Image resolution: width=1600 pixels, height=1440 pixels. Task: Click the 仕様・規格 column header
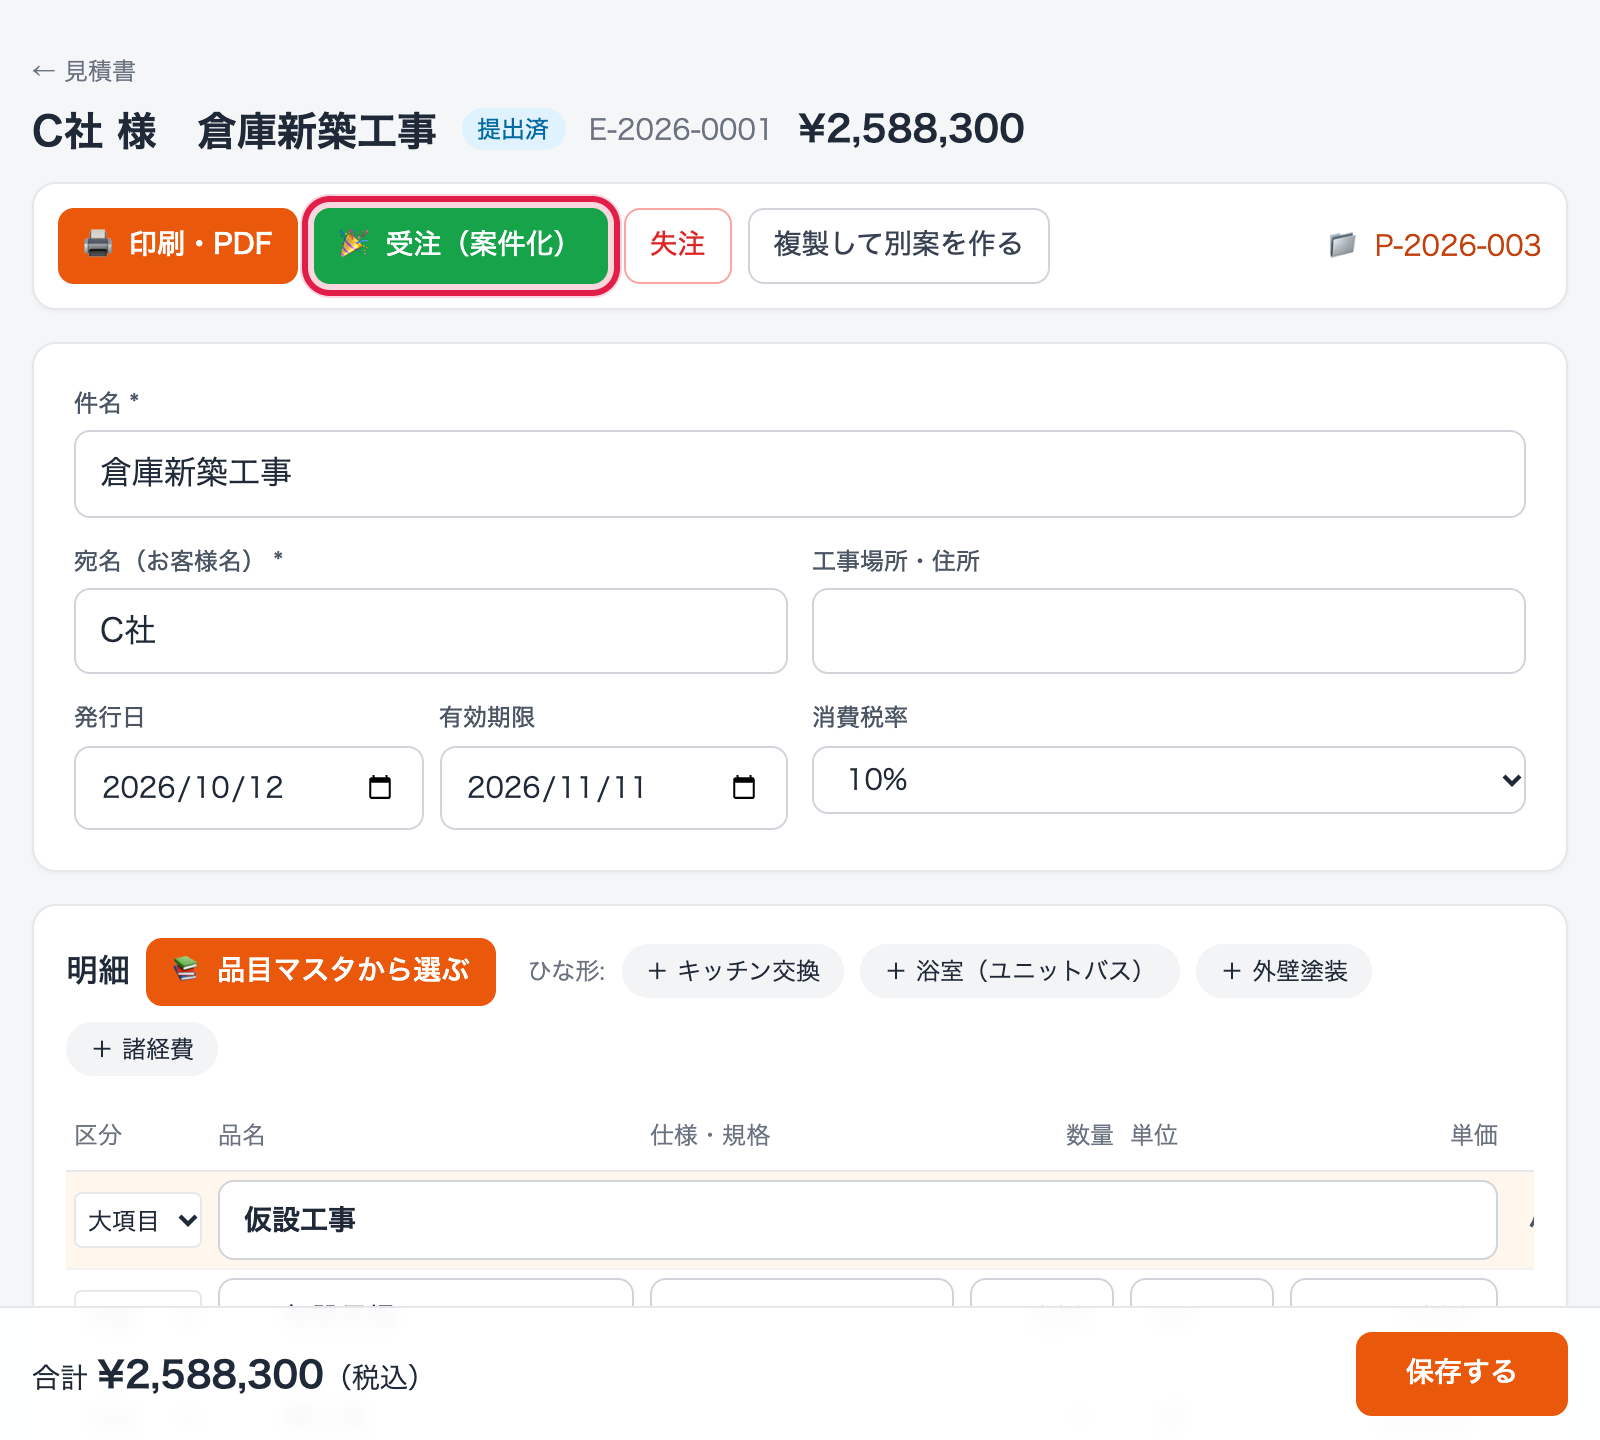[x=710, y=1135]
